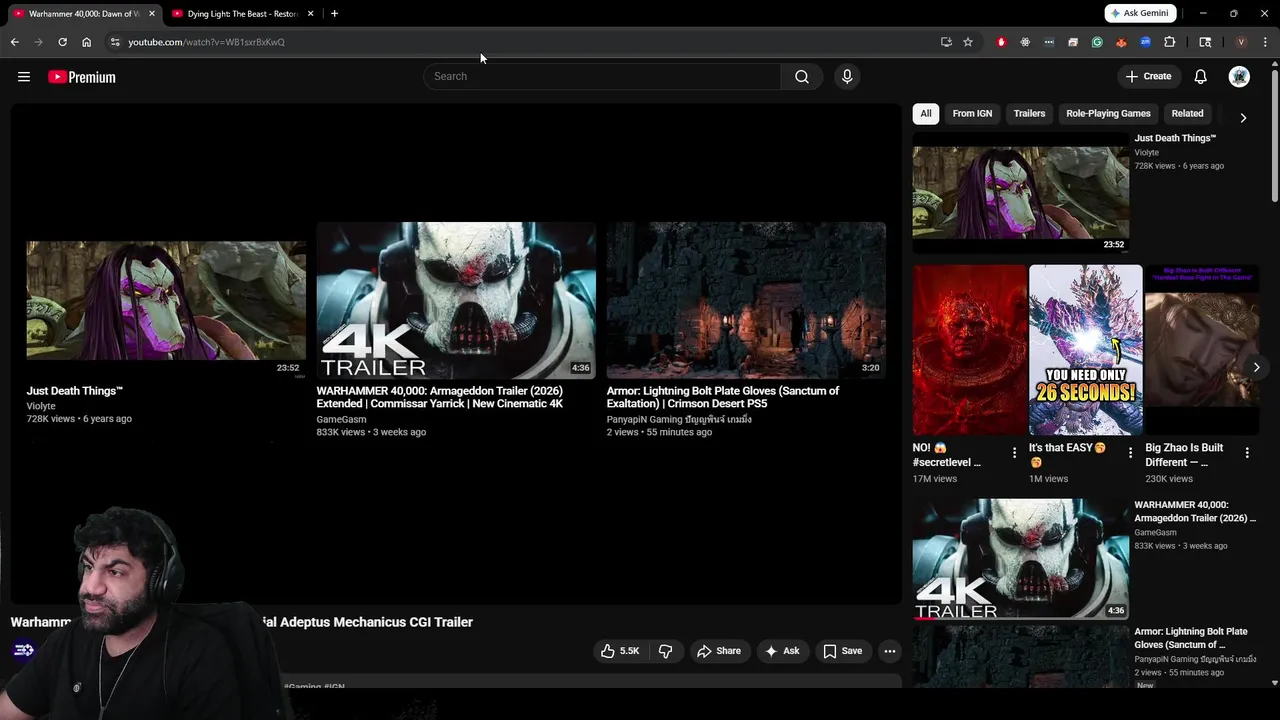Click the endscreen title 'WARHAMMER 40,000: Armageddon Trailer (2026)'
Image resolution: width=1280 pixels, height=720 pixels.
click(x=440, y=397)
